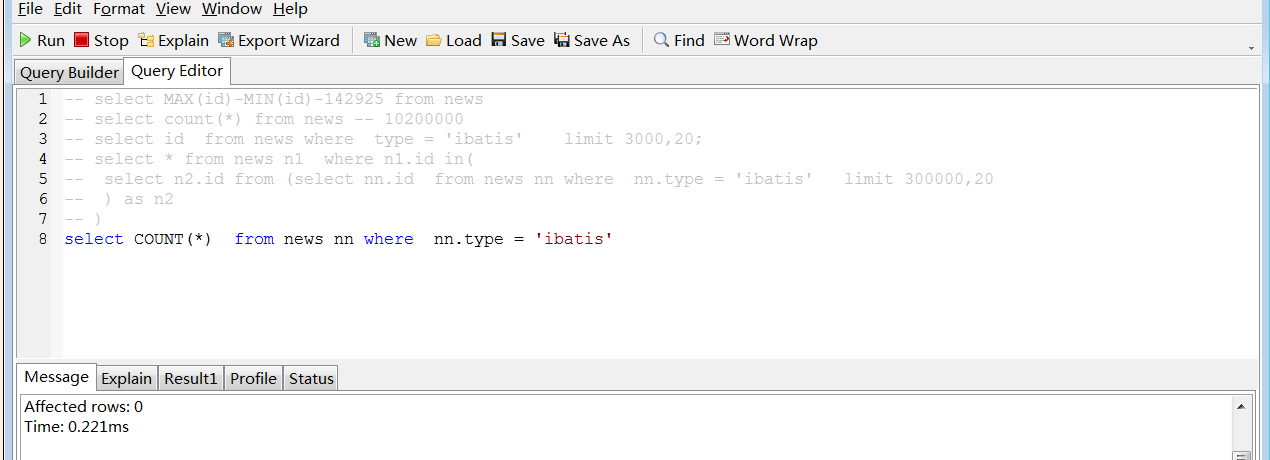Viewport: 1270px width, 460px height.
Task: Click line number 8 in the gutter
Action: [42, 239]
